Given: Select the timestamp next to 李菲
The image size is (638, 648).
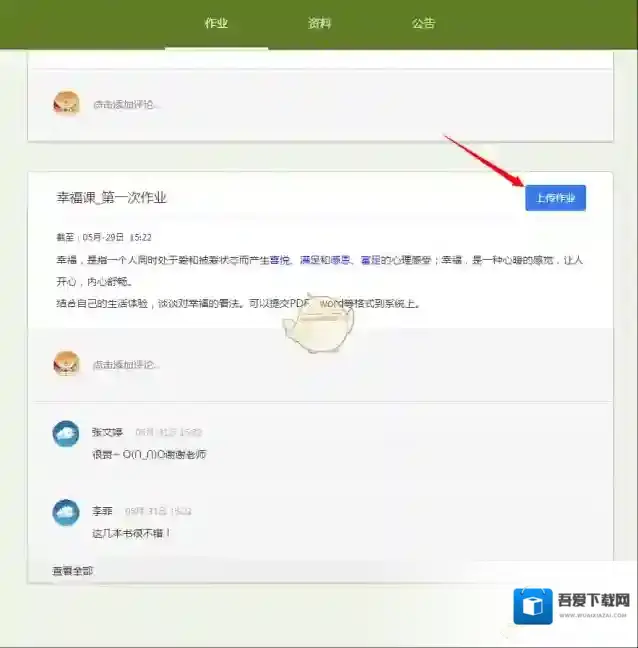Looking at the screenshot, I should (x=158, y=511).
